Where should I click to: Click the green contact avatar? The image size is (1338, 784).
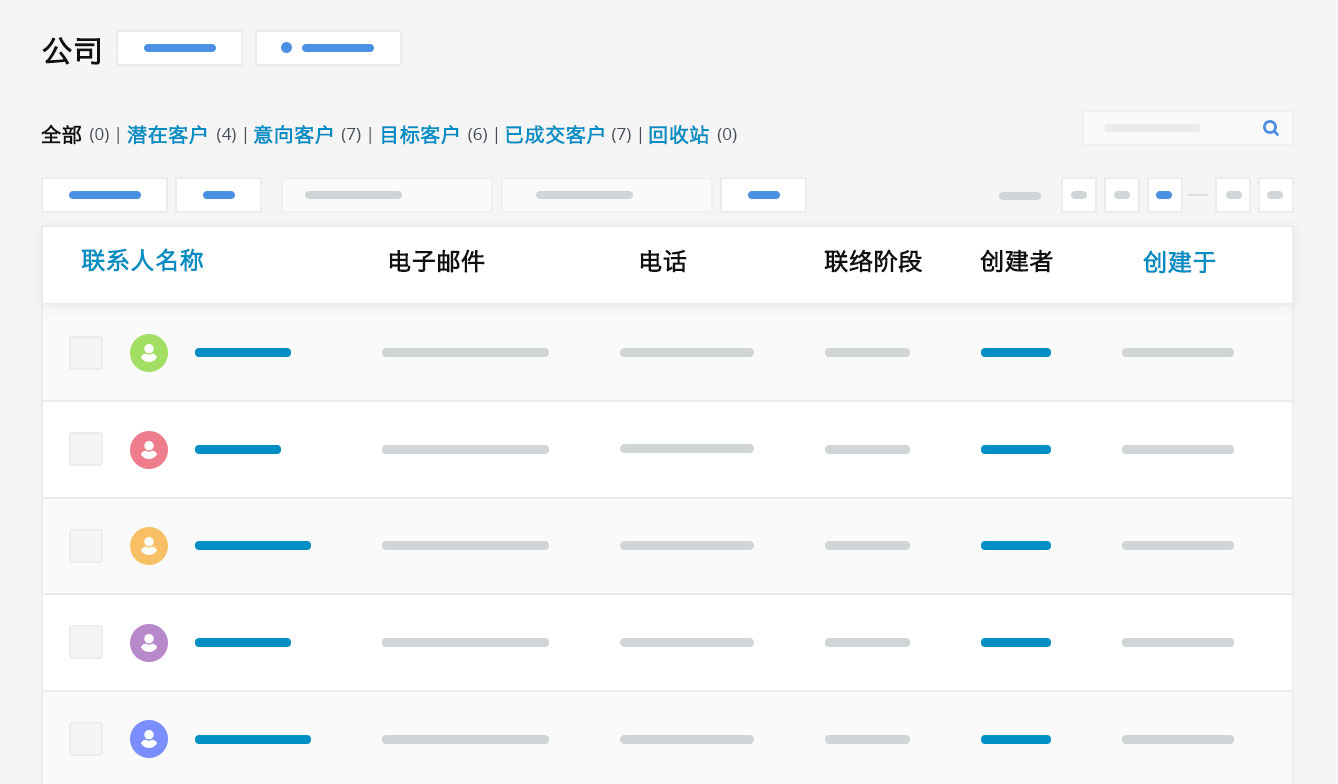pos(149,353)
